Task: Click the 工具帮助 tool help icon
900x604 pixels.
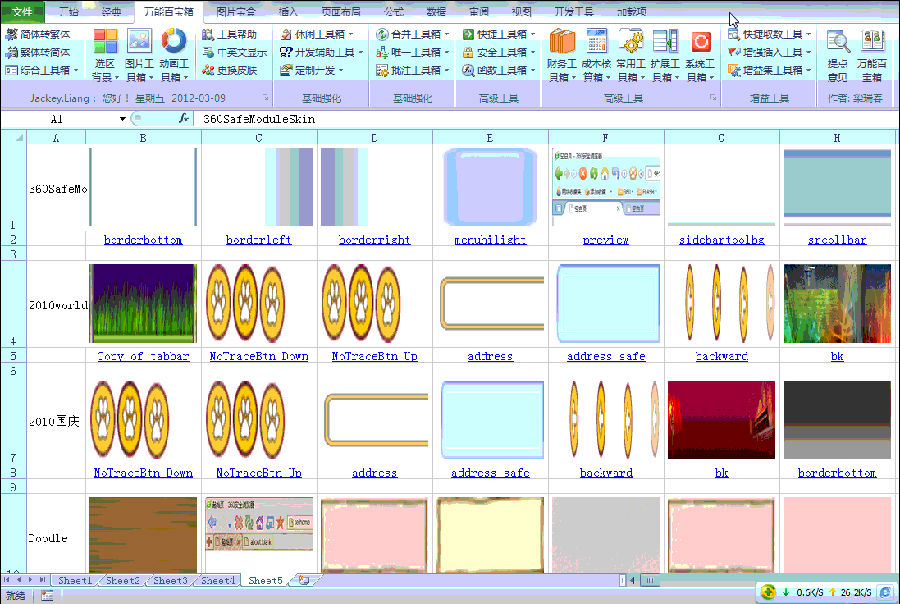Action: tap(235, 35)
